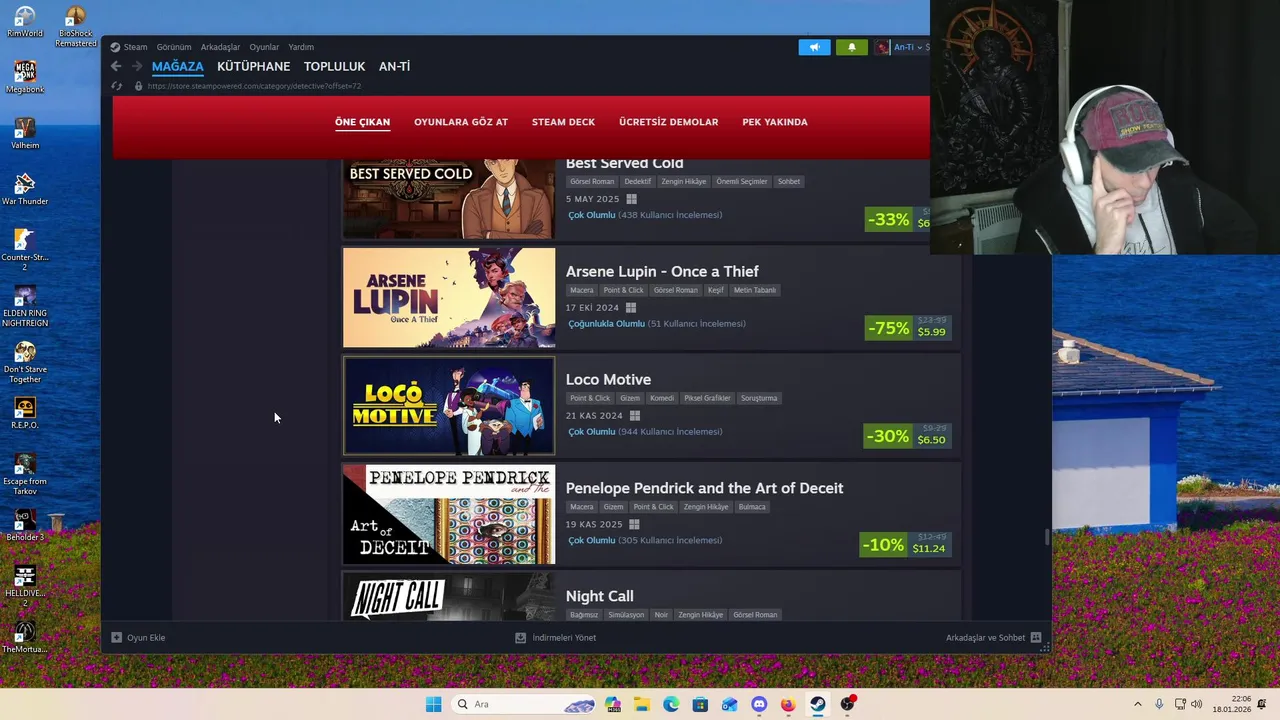Click the Bulmaca tag on Penelope Pendrick

tap(752, 507)
